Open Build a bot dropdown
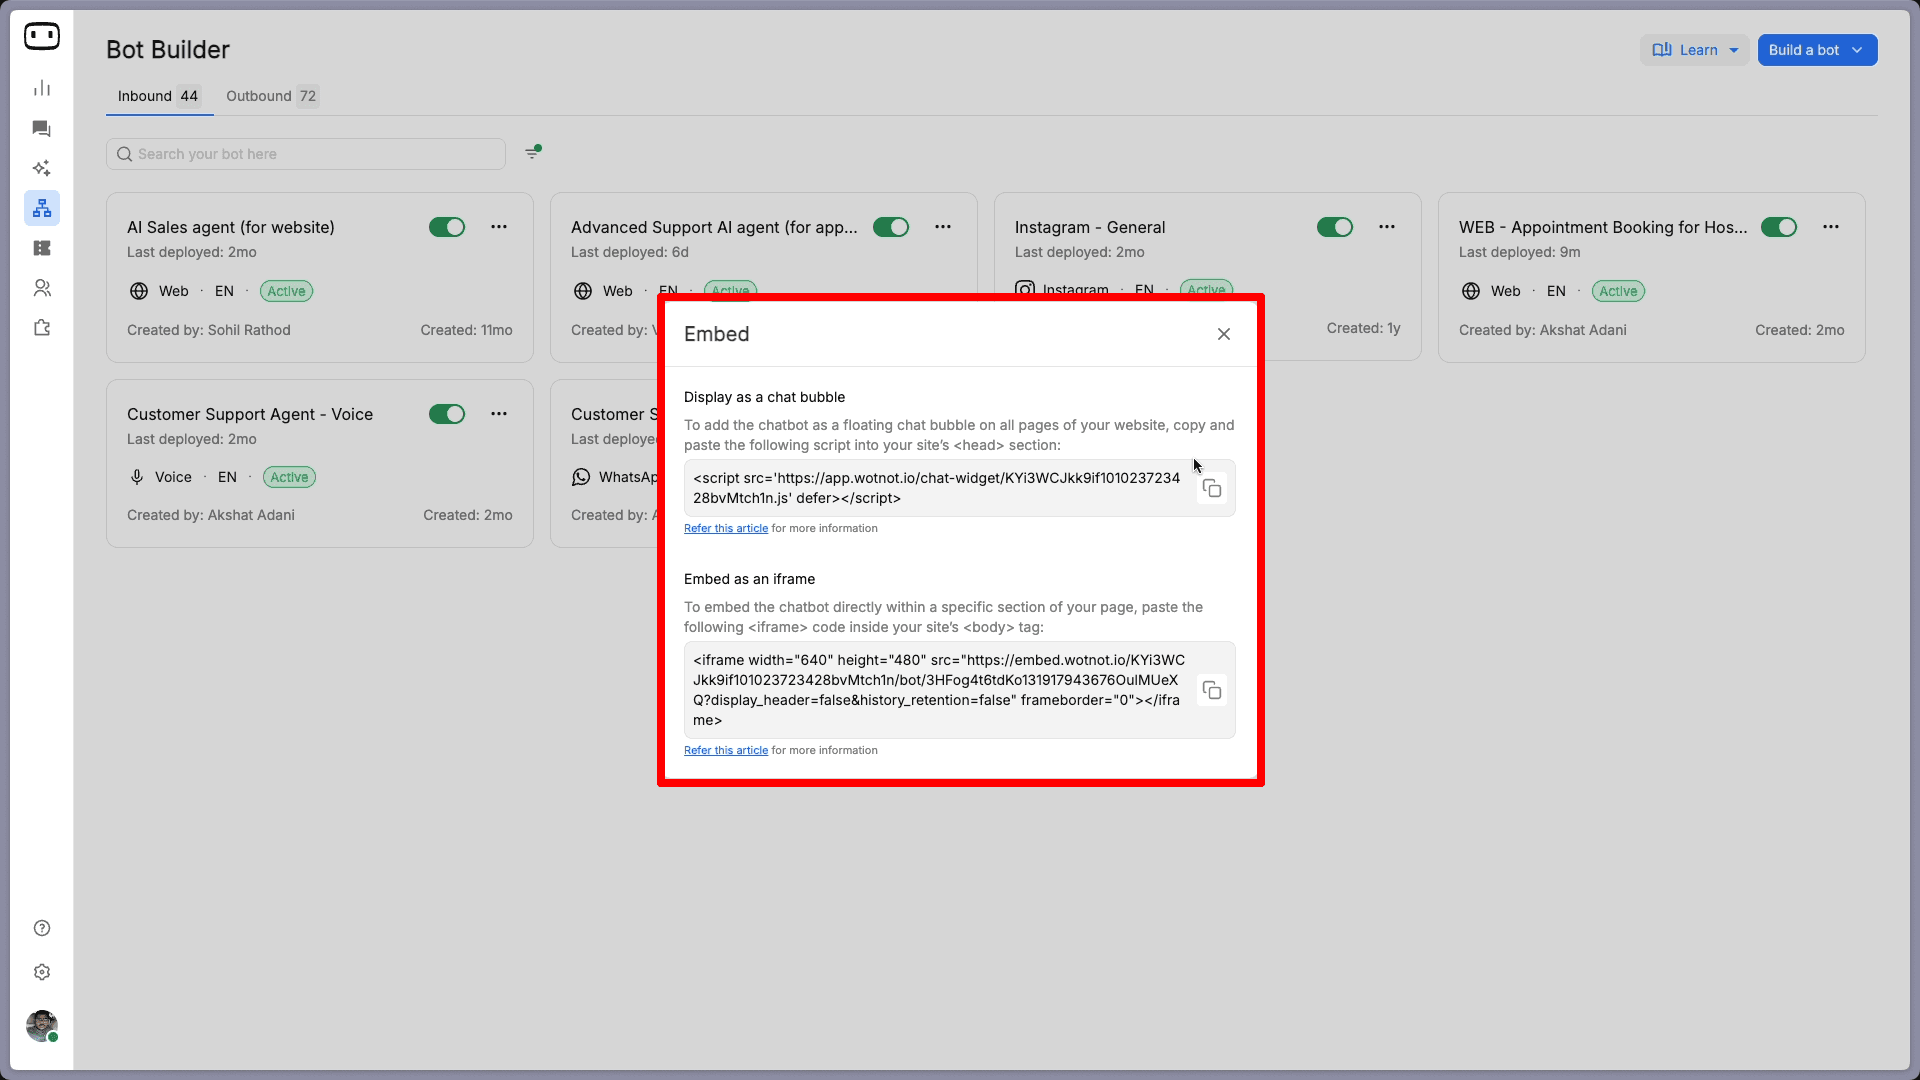Image resolution: width=1920 pixels, height=1080 pixels. (x=1817, y=50)
